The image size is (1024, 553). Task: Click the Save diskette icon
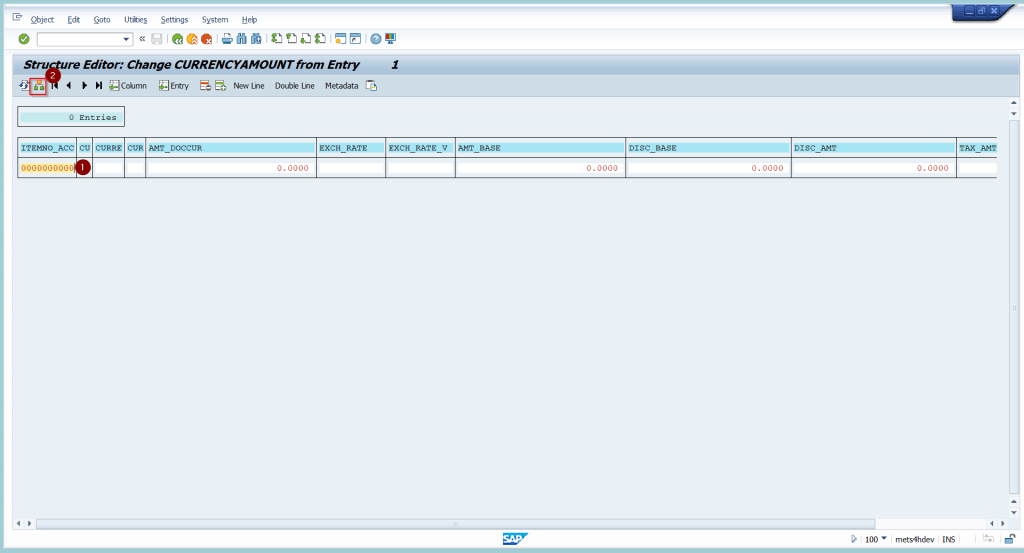tap(157, 39)
